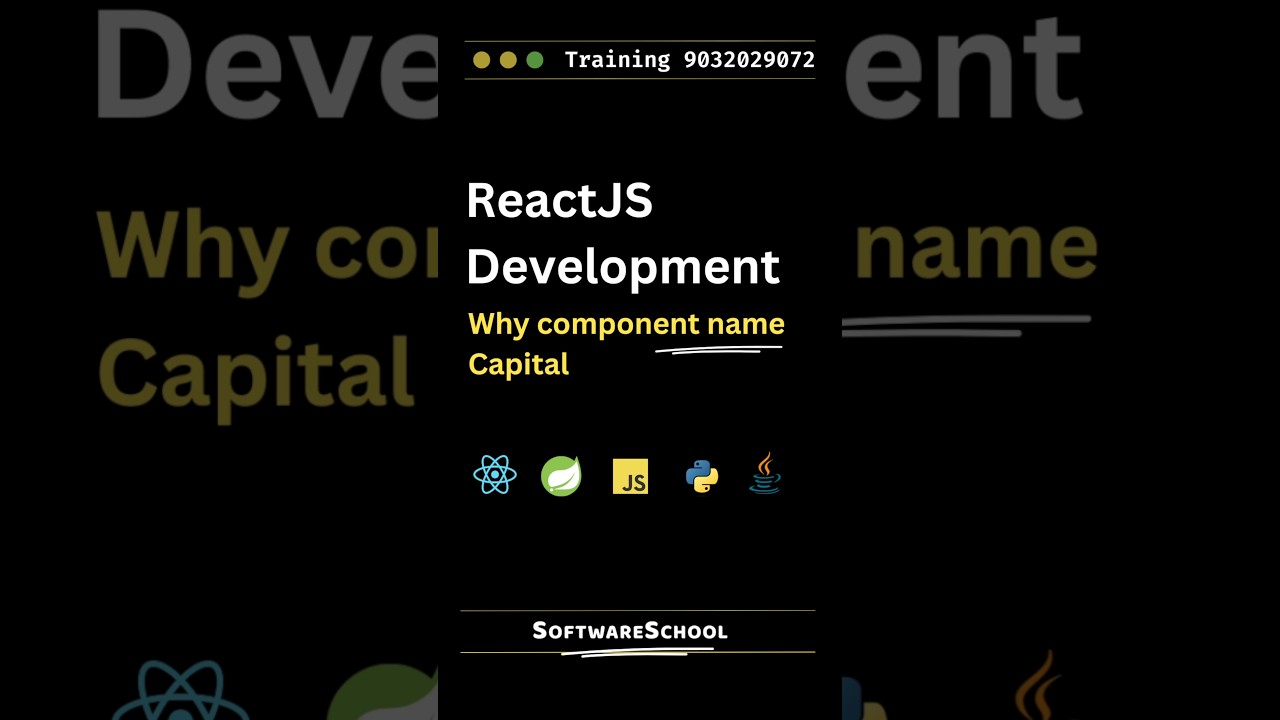
Task: Click the 'SoftwareSchool' footer label
Action: tap(630, 631)
